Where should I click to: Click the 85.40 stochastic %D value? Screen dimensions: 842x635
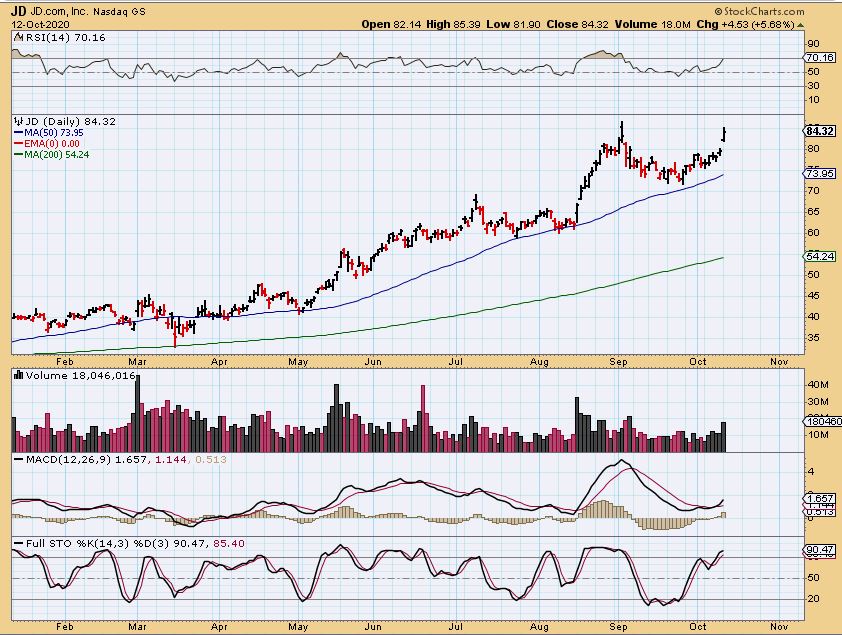(229, 544)
